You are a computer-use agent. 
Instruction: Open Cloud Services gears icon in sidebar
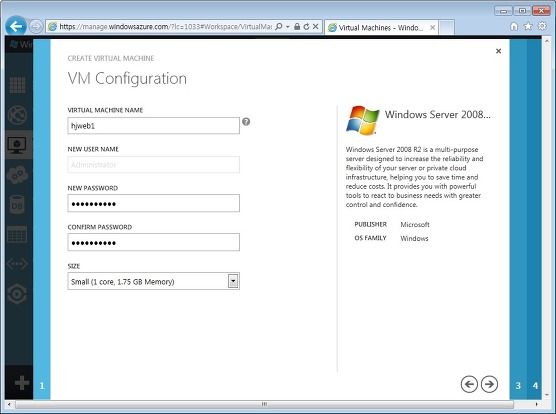[17, 174]
